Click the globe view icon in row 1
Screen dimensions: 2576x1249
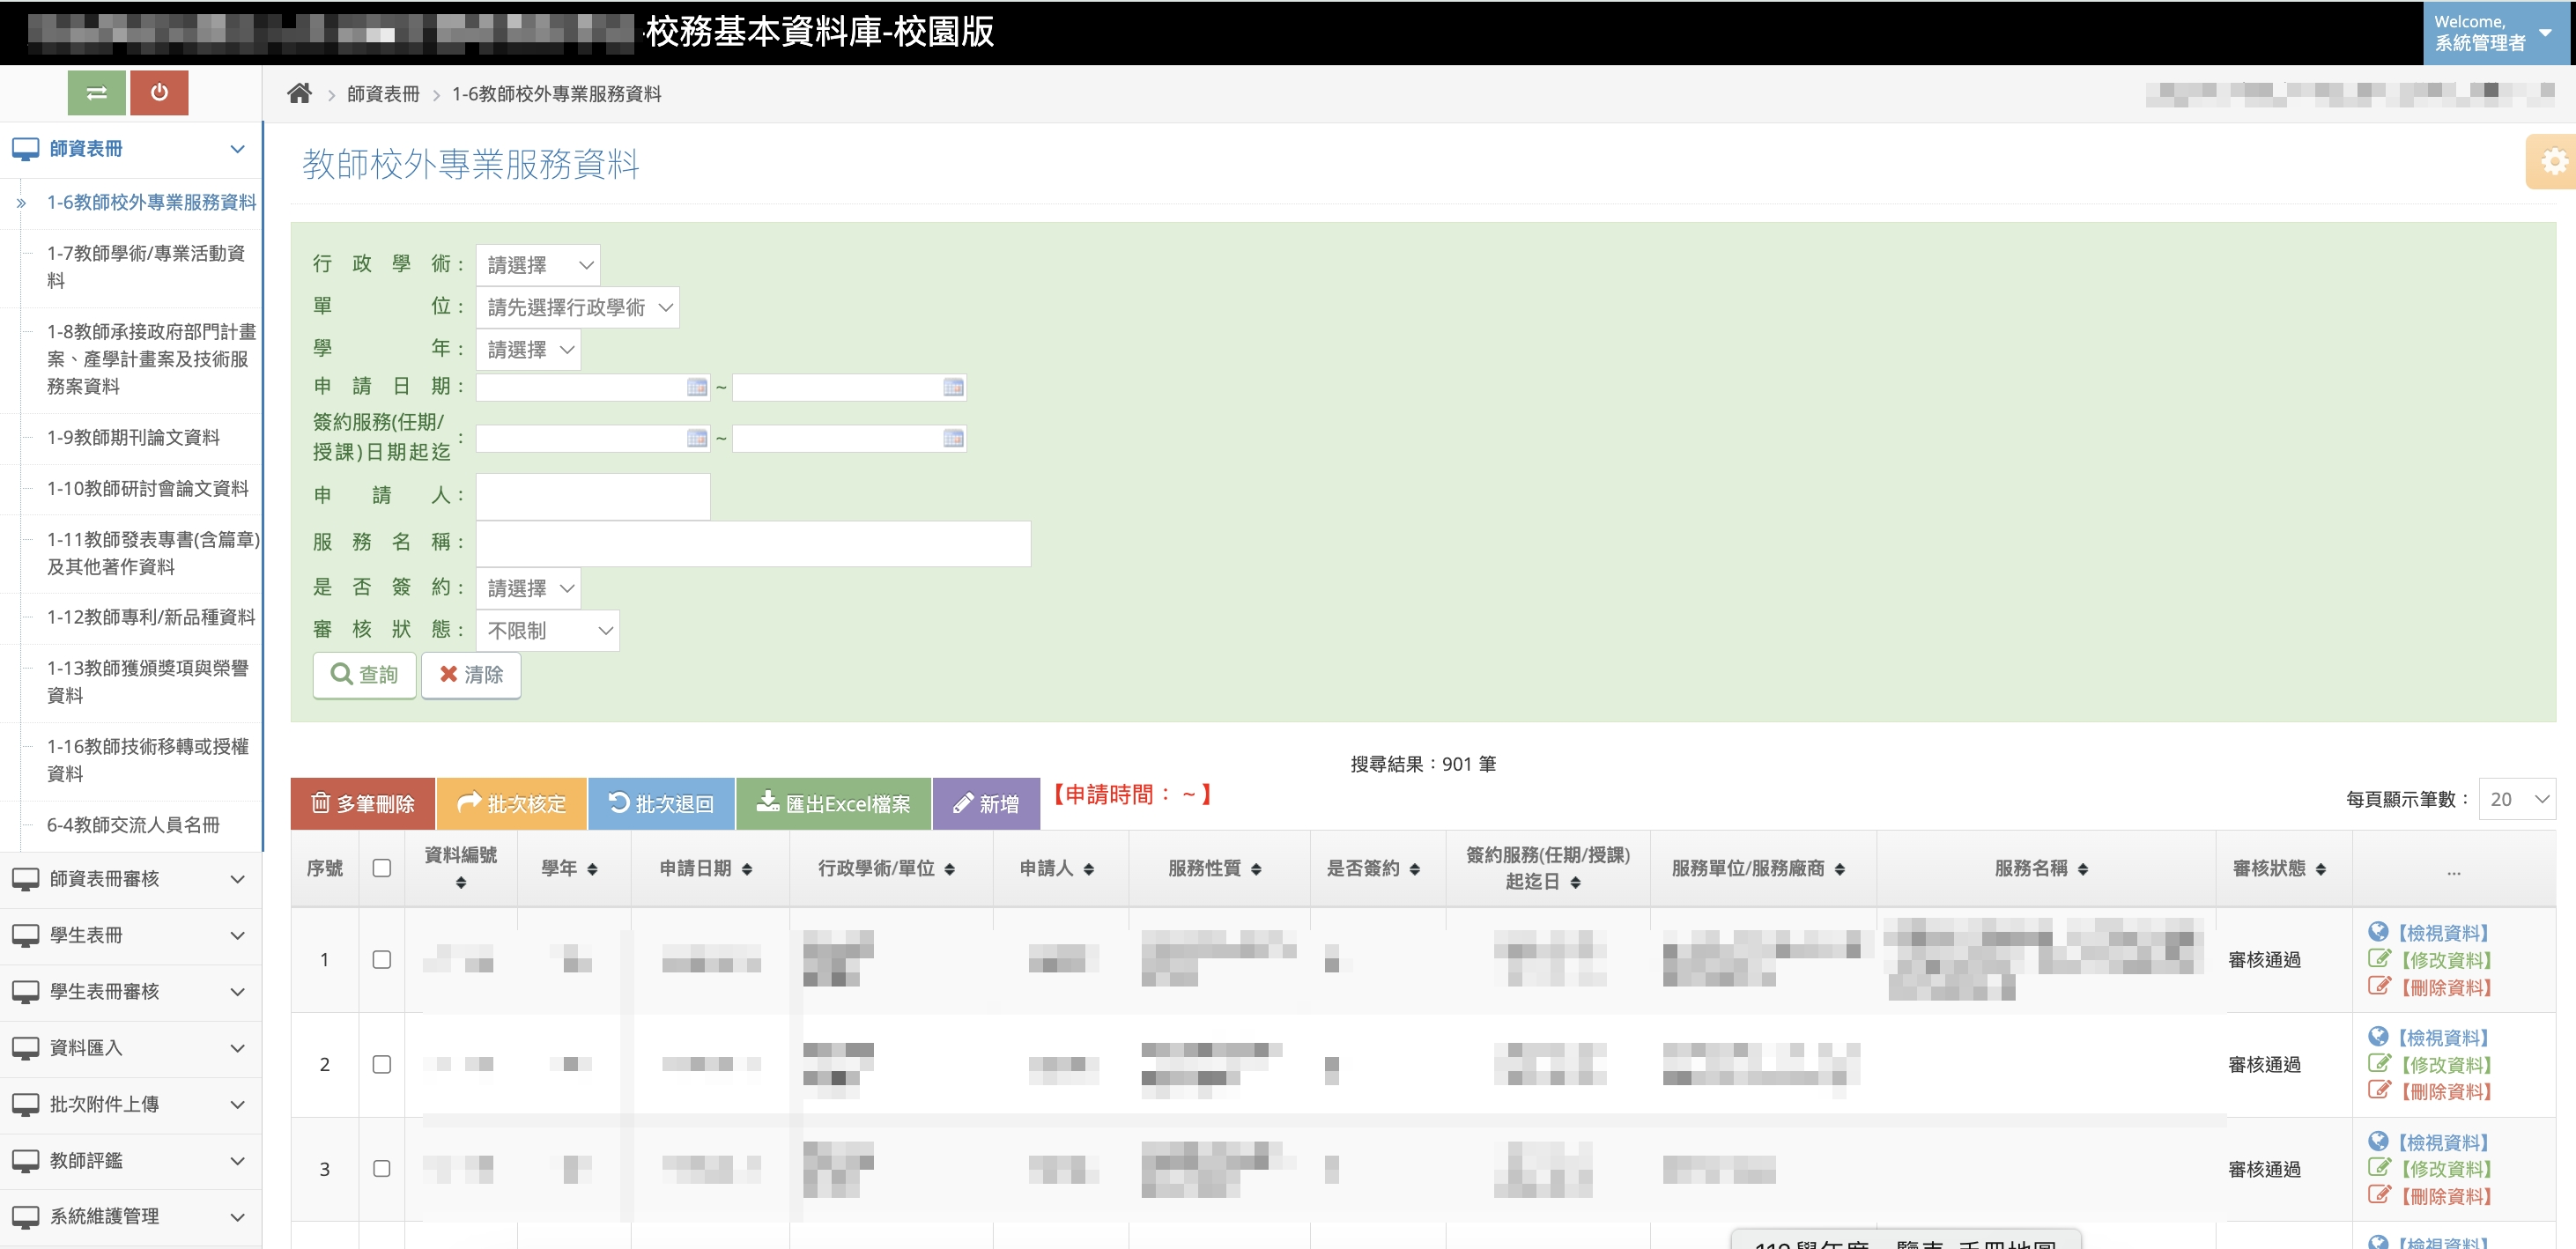tap(2378, 932)
